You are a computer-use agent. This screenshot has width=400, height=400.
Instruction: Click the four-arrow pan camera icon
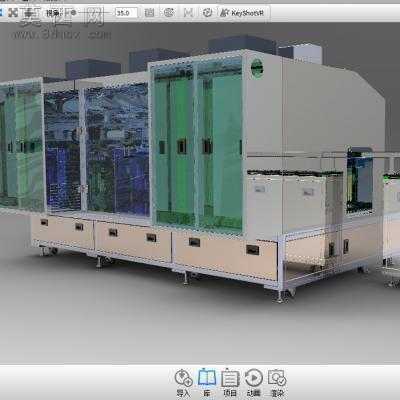click(x=13, y=13)
